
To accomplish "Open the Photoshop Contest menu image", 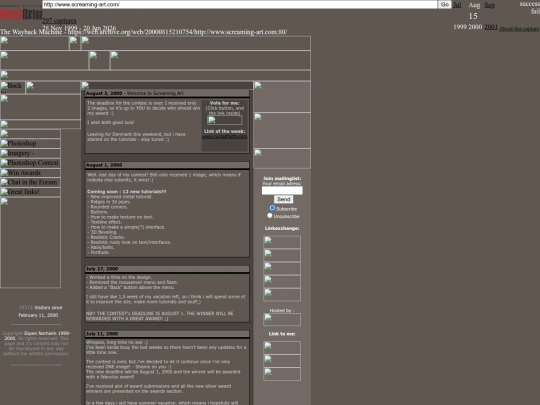I will click(30, 163).
